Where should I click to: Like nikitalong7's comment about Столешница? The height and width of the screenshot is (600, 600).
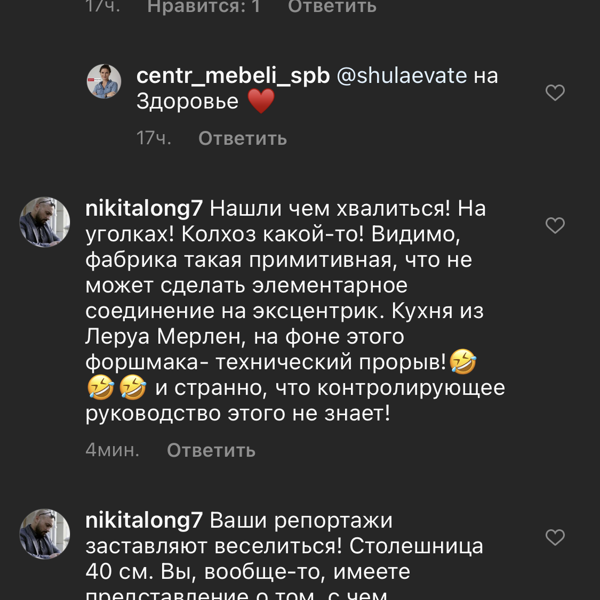click(x=555, y=538)
